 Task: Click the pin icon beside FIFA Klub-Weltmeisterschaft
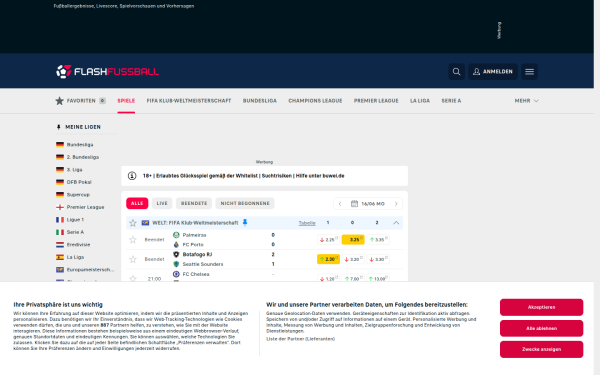tap(245, 222)
